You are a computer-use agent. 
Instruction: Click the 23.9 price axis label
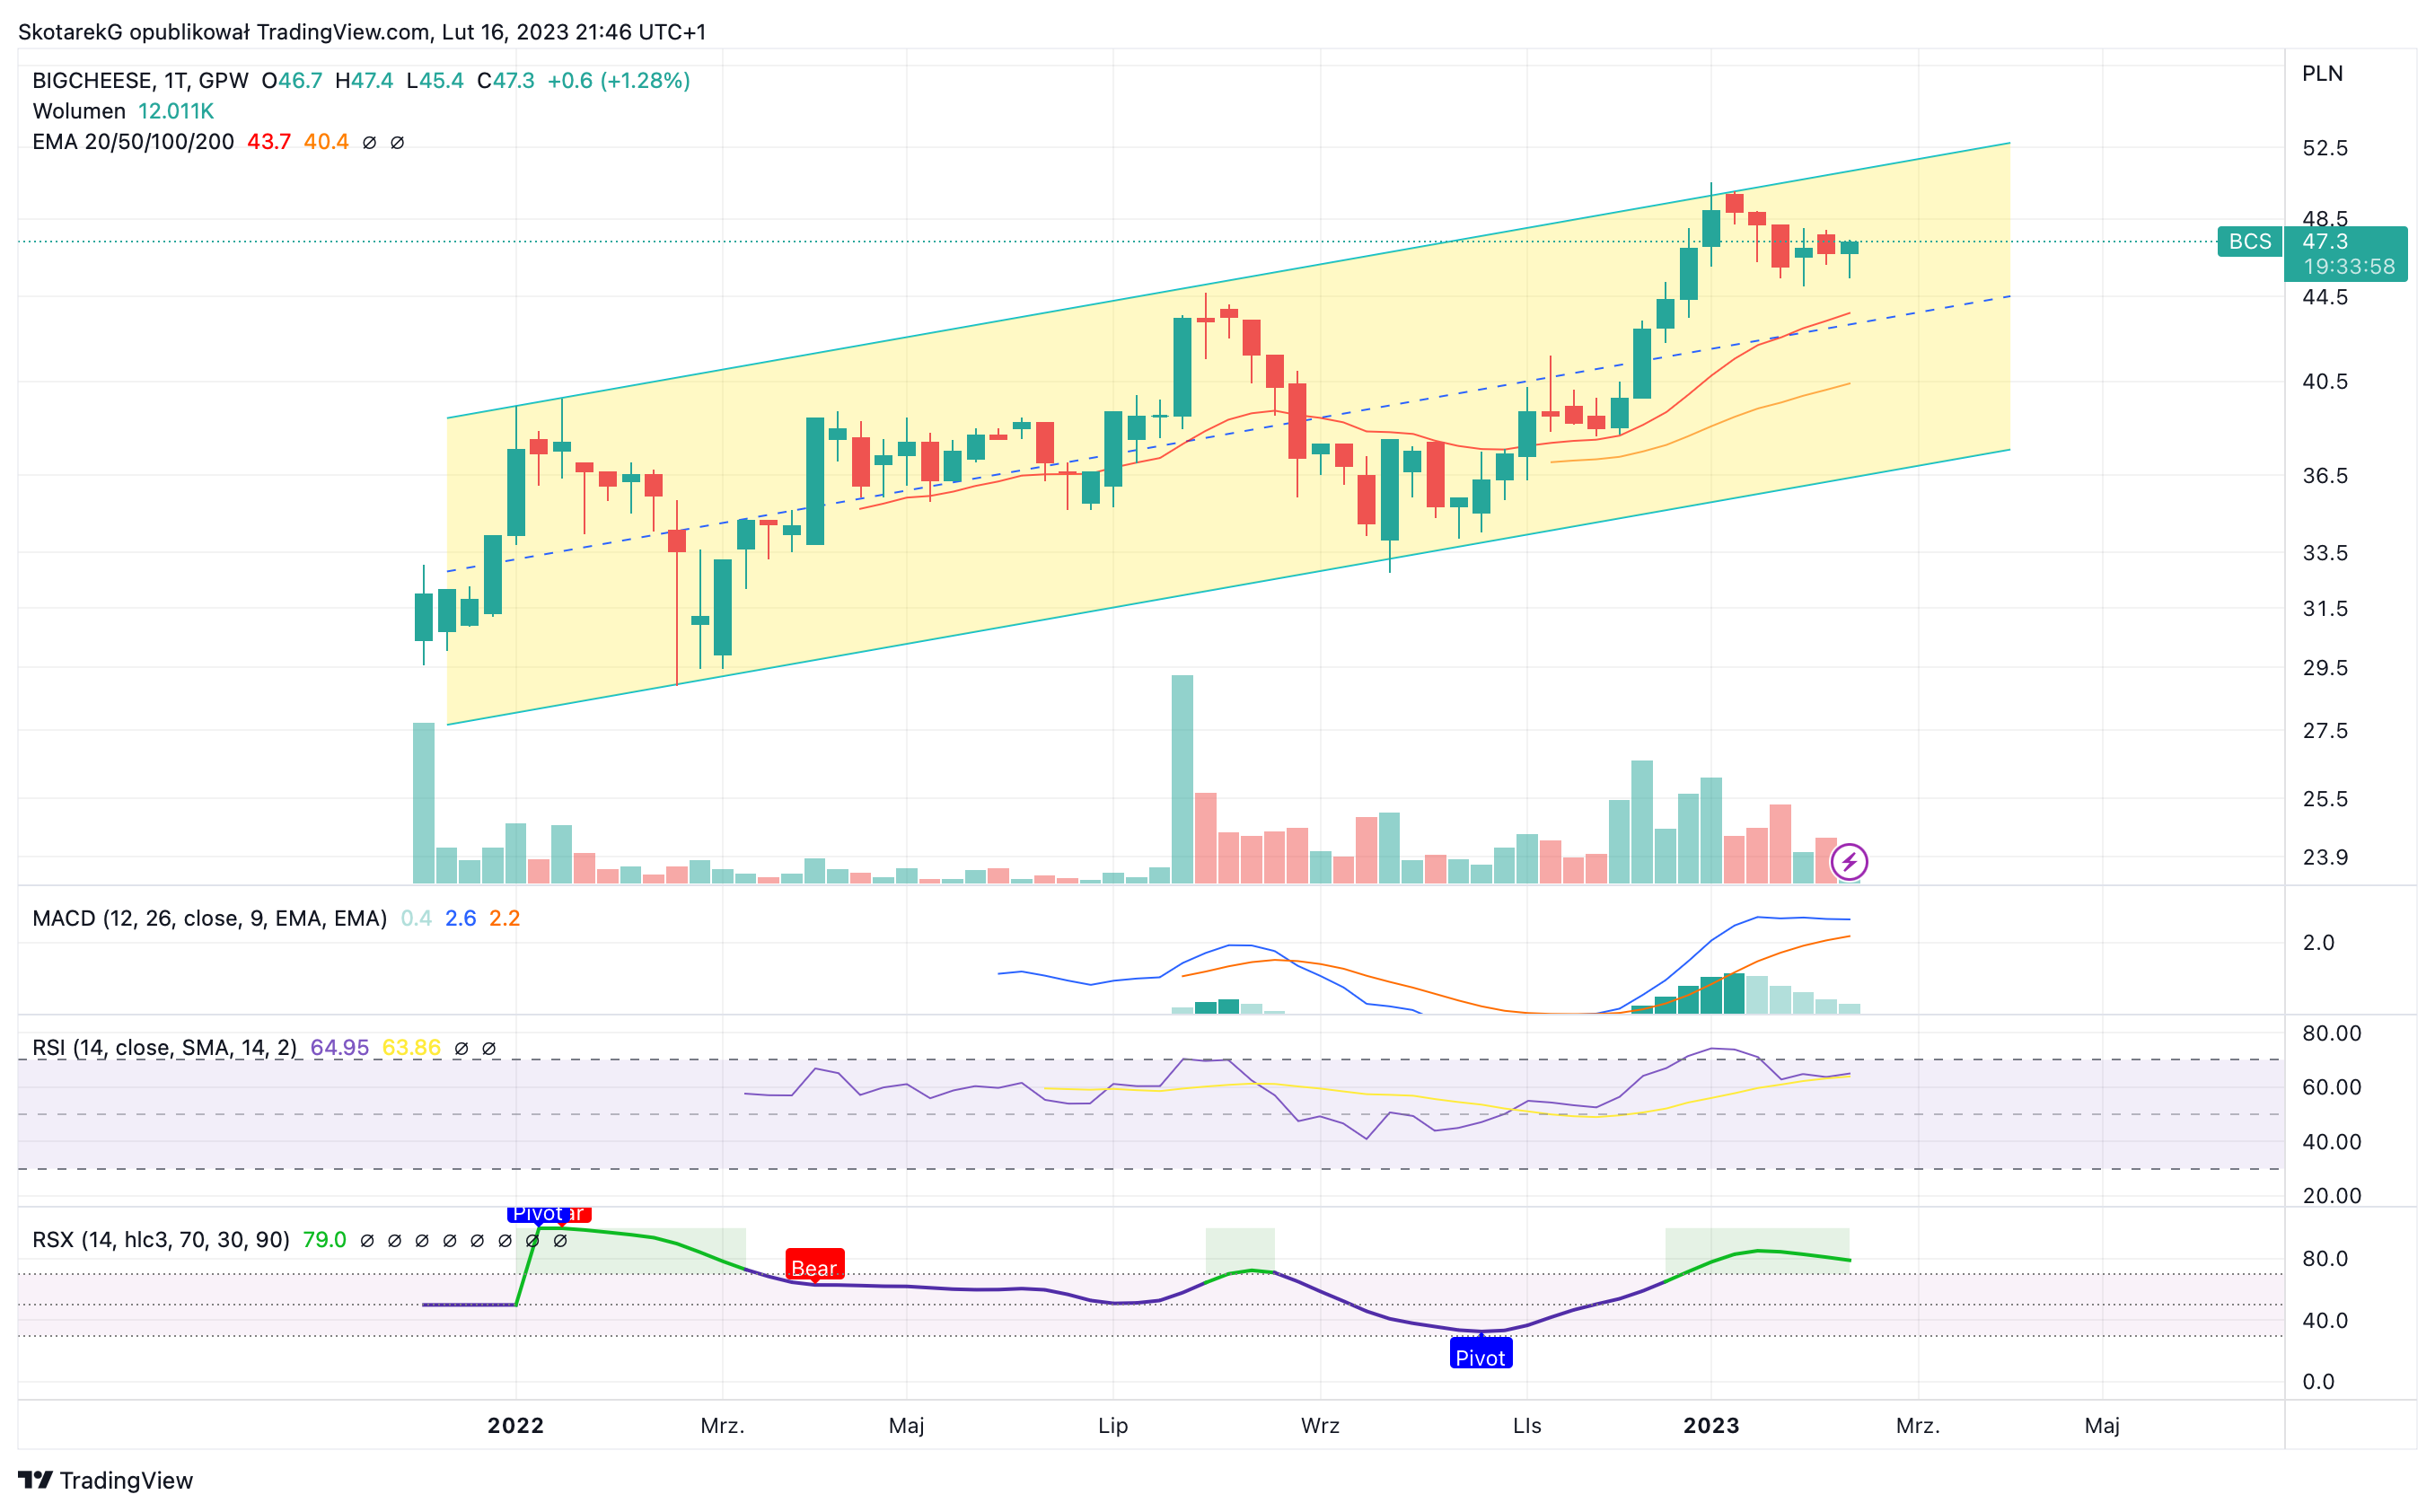2325,857
